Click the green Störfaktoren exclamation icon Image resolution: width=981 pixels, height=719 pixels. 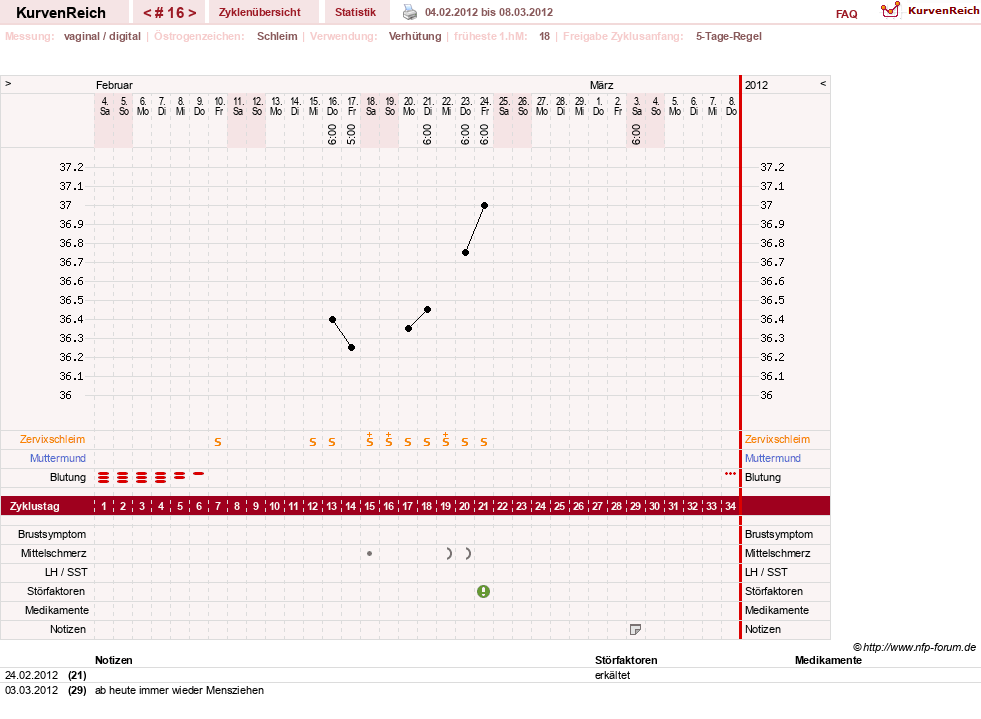tap(484, 591)
